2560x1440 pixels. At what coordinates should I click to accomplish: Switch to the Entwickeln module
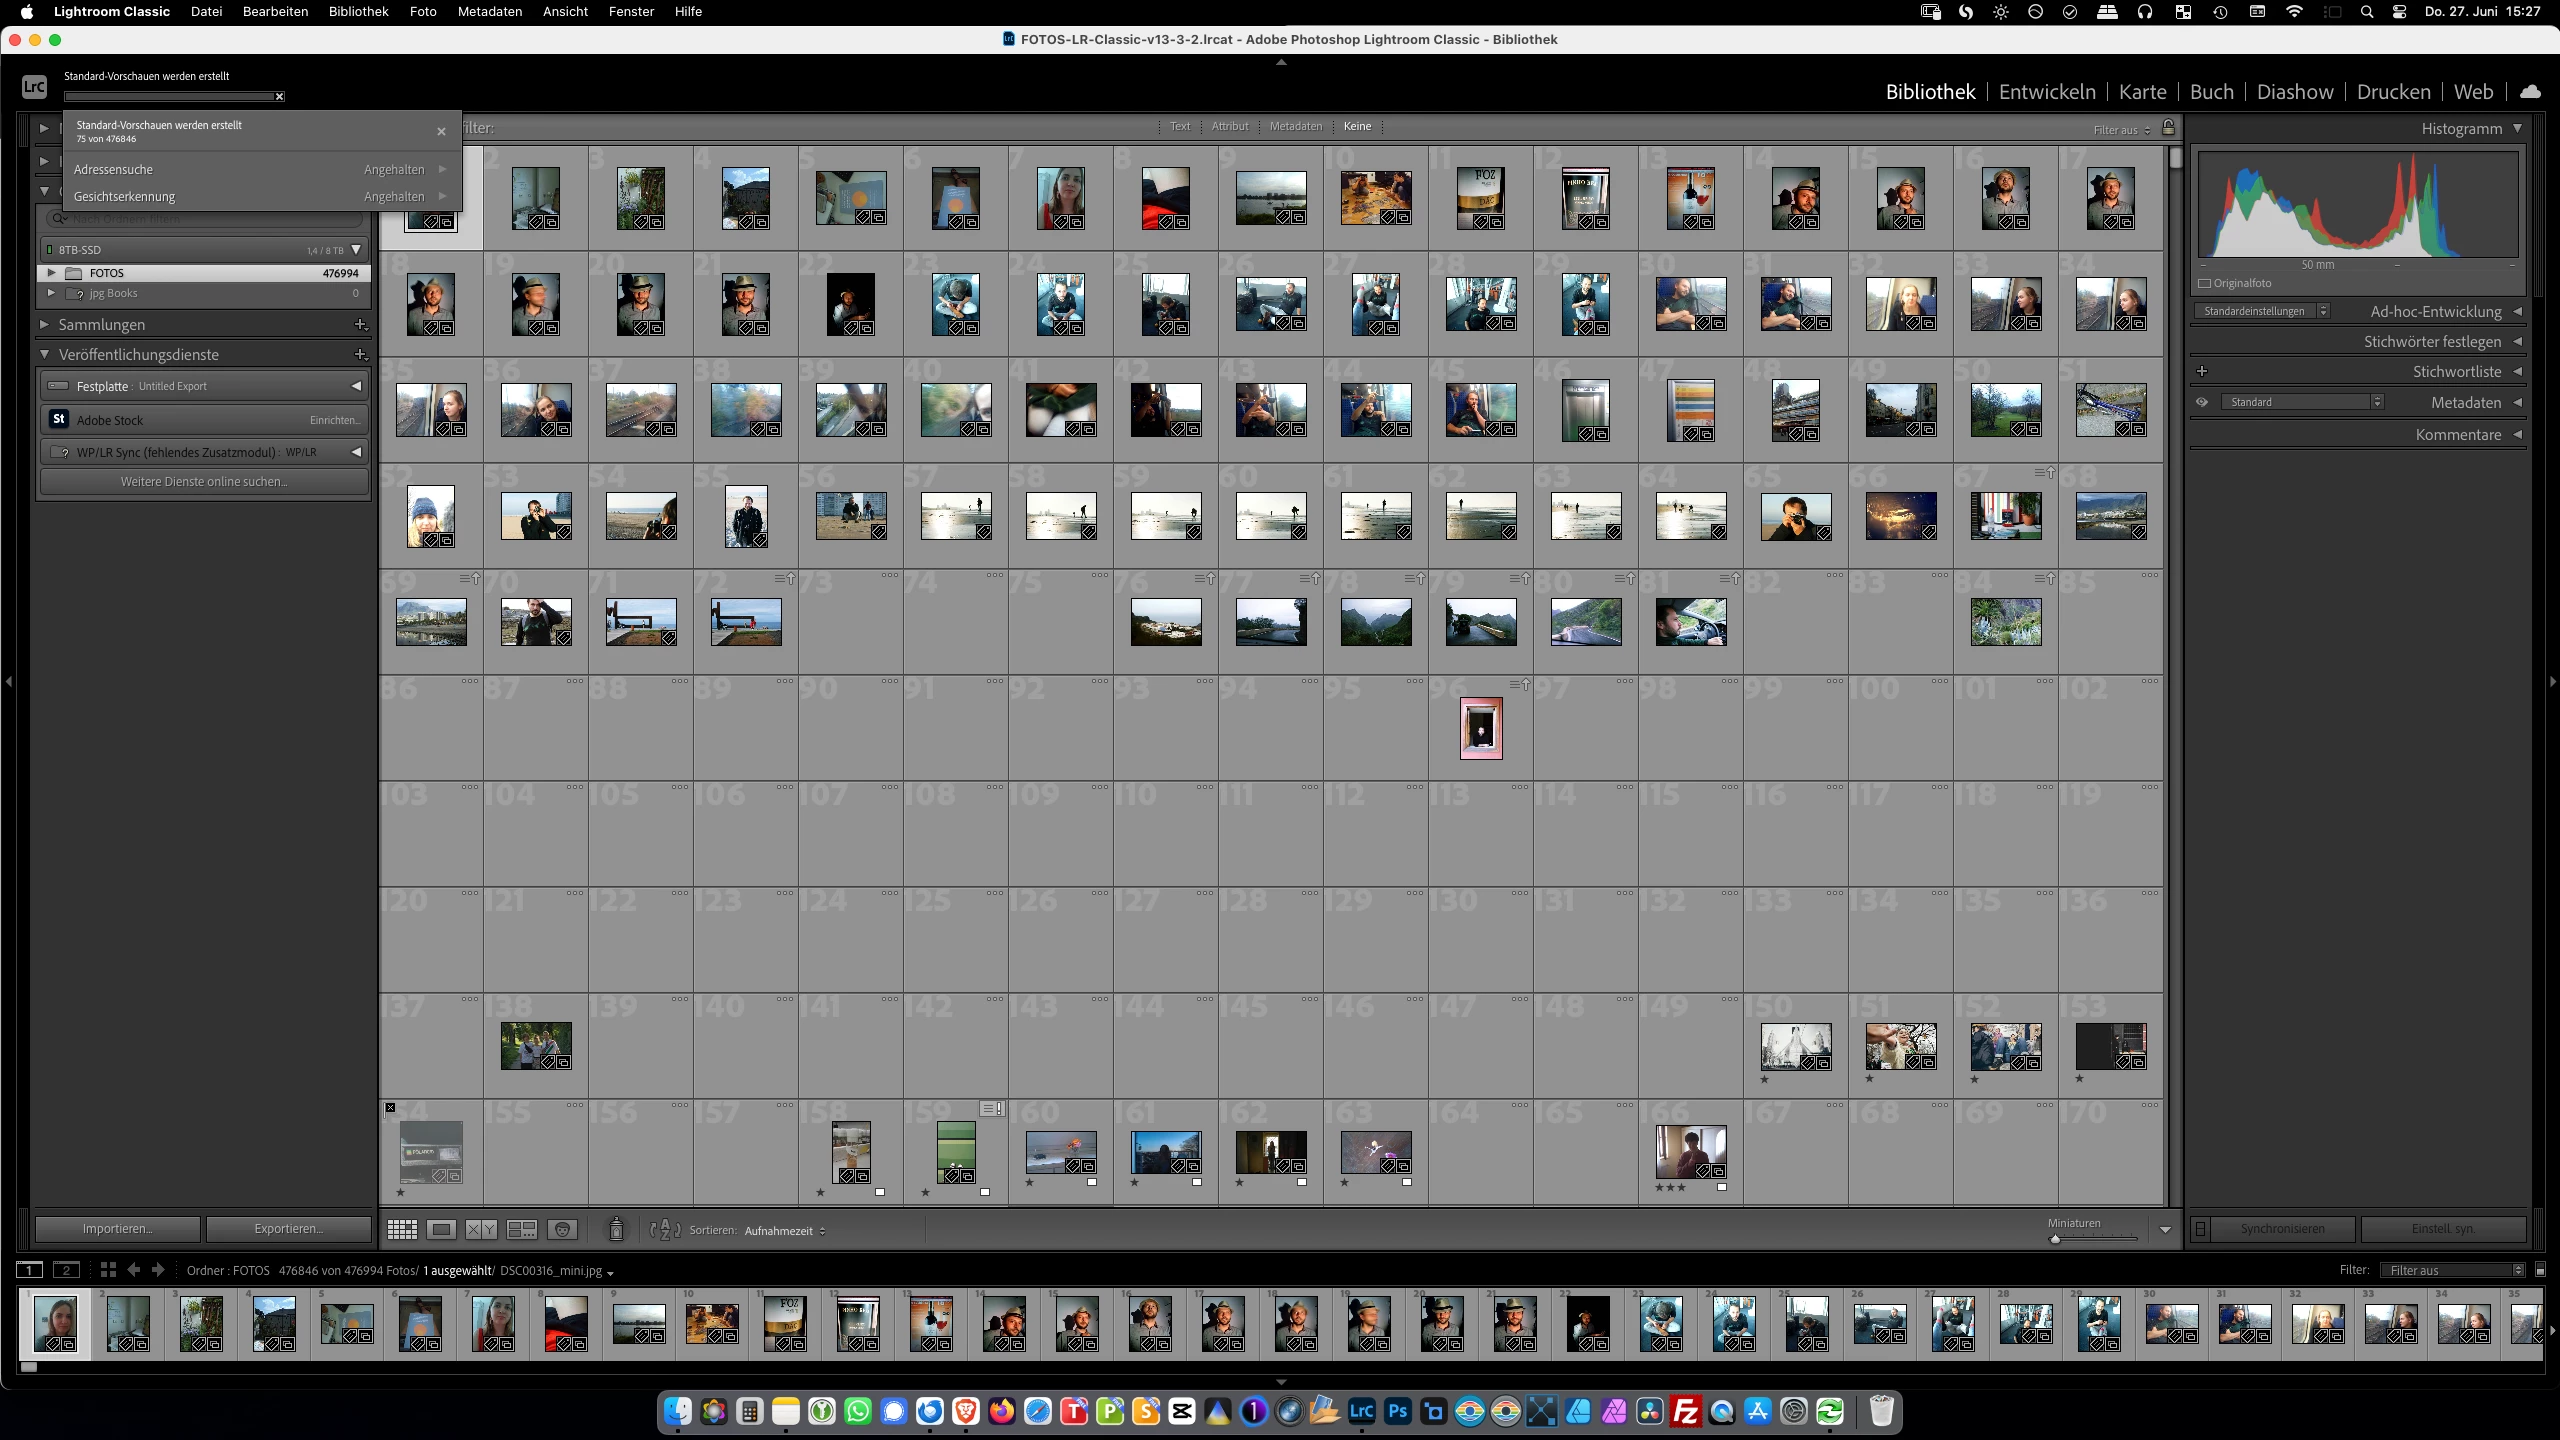click(2046, 92)
